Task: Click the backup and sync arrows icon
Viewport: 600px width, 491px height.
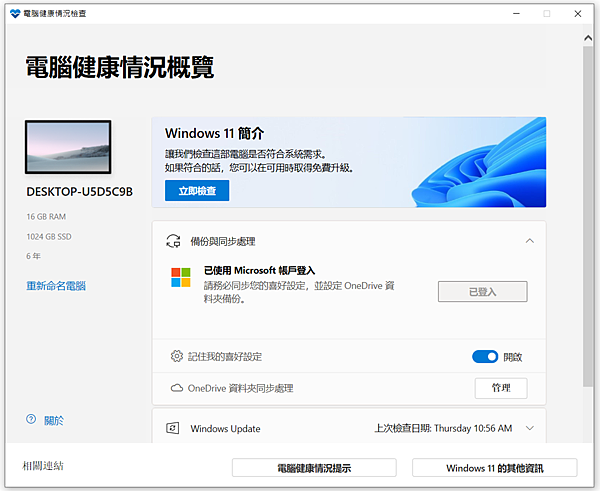Action: coord(173,241)
